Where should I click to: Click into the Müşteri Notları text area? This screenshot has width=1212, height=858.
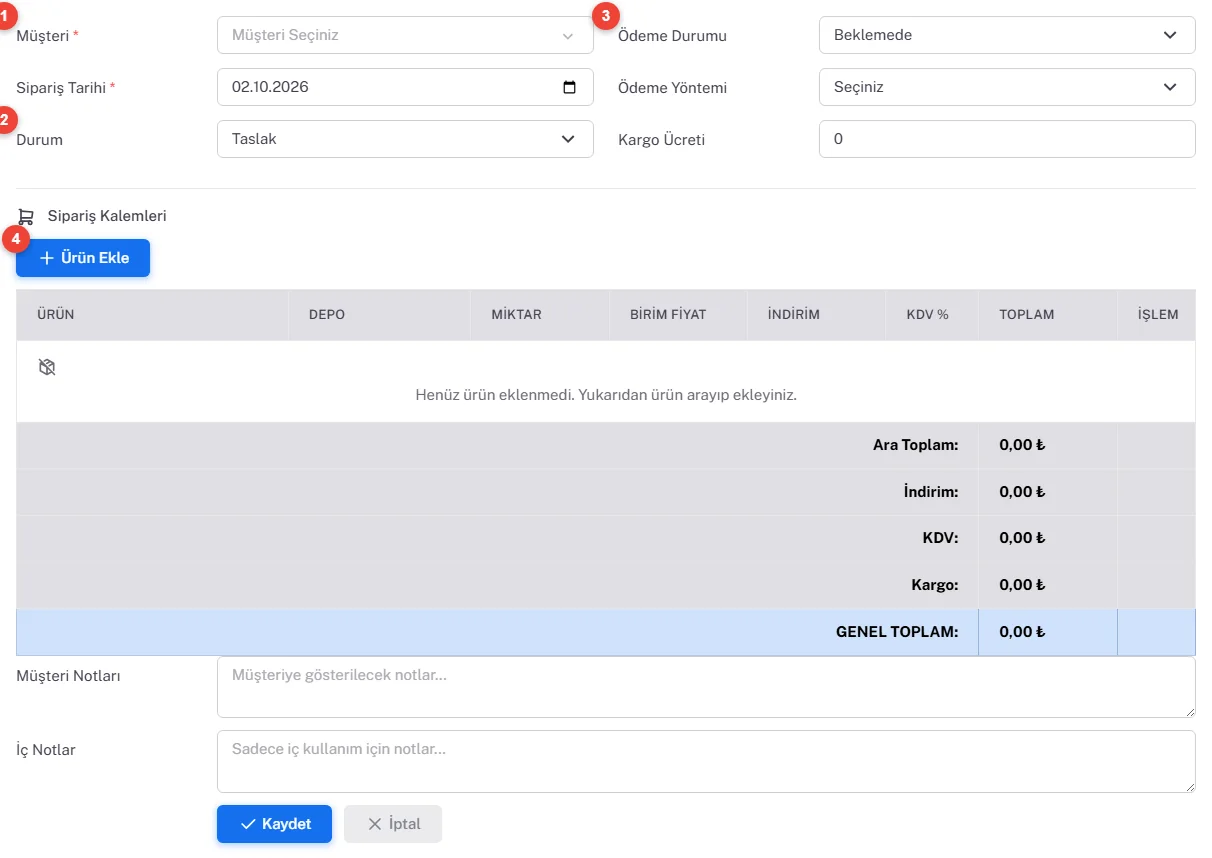(706, 687)
